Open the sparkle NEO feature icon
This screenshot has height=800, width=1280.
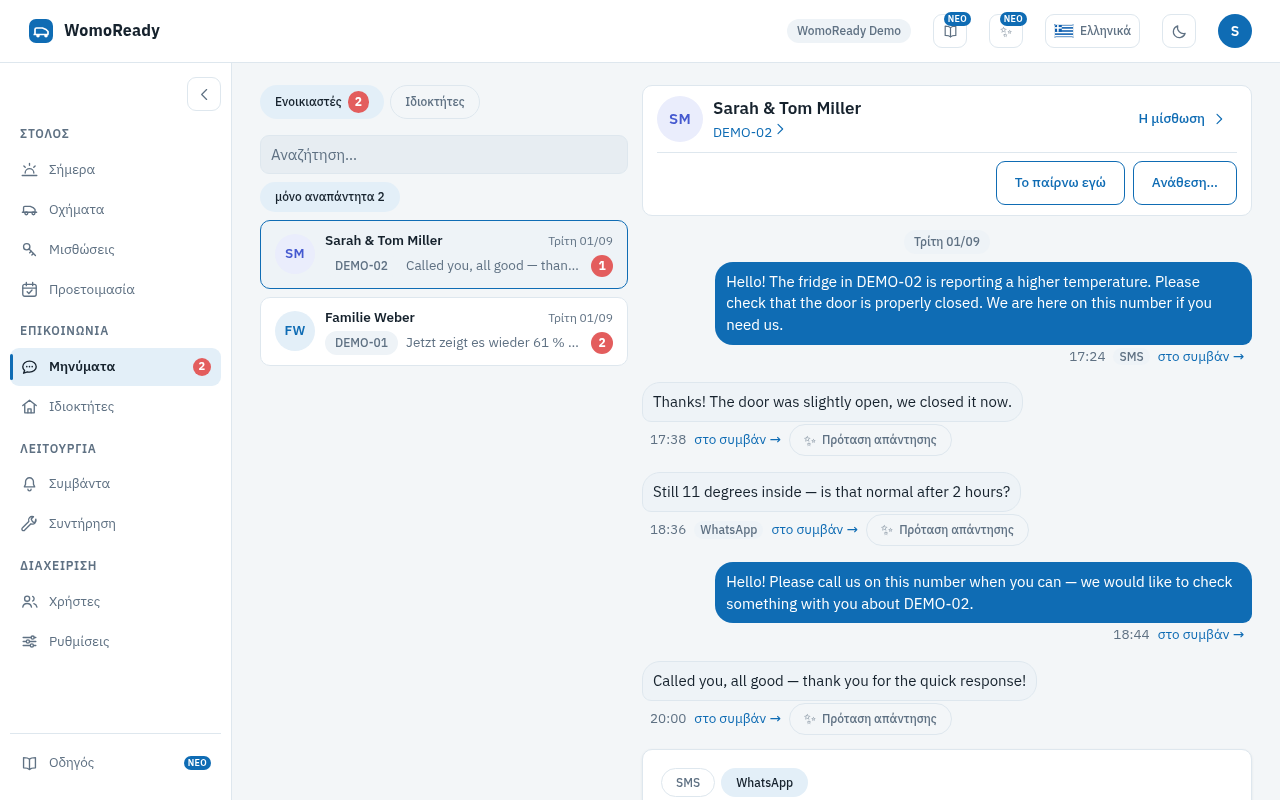(x=1006, y=31)
